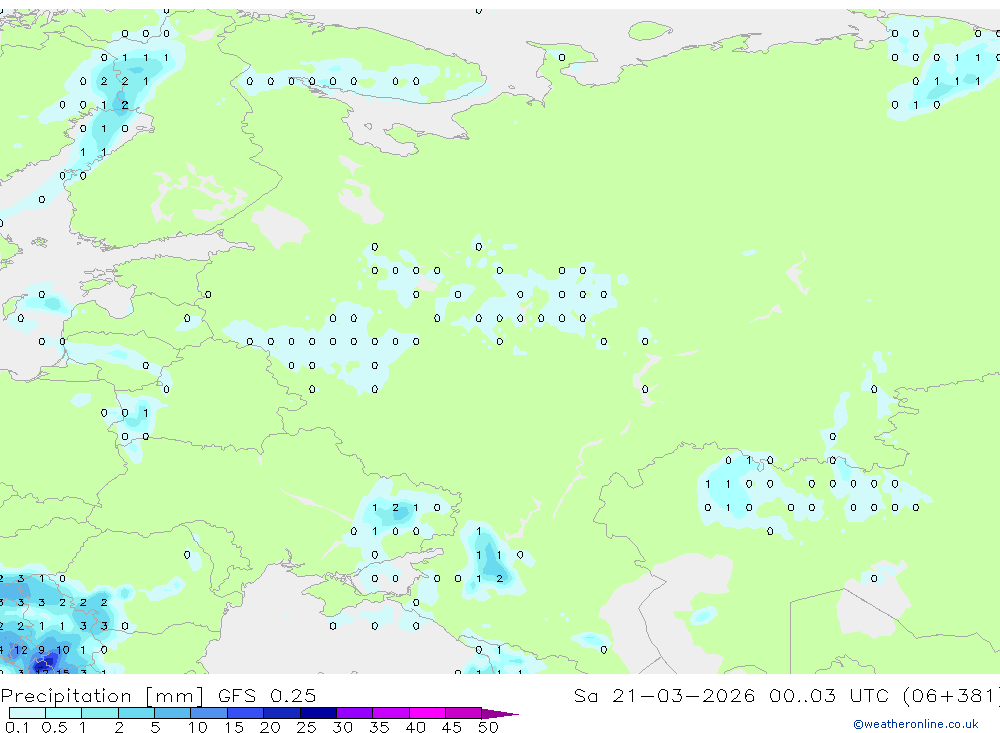This screenshot has width=1000, height=733.
Task: Open the weatheronline.co.uk copyright link
Action: [x=916, y=724]
